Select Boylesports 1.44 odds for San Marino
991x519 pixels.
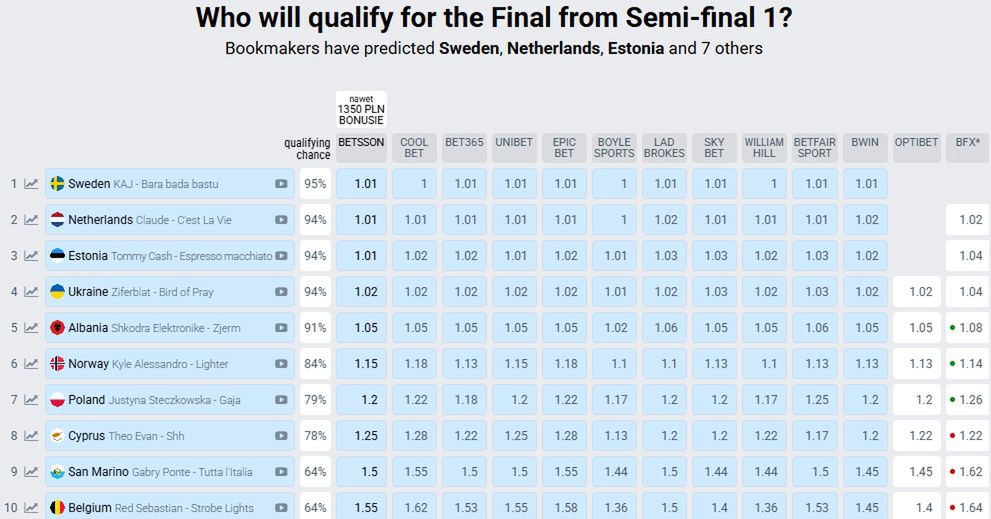coord(614,472)
